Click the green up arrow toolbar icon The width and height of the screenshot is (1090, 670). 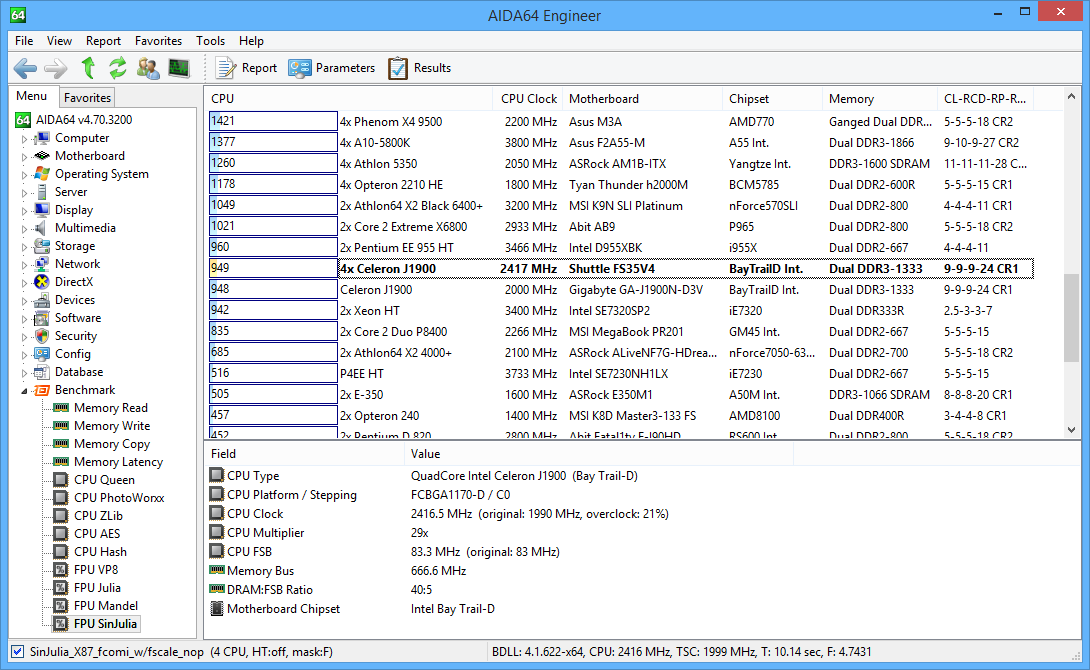click(x=88, y=67)
